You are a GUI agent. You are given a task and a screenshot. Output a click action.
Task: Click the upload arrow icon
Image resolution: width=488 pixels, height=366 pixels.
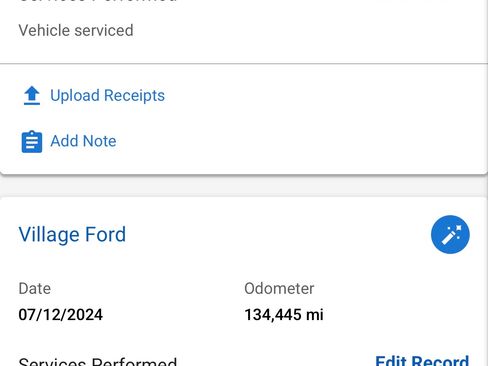(x=32, y=96)
